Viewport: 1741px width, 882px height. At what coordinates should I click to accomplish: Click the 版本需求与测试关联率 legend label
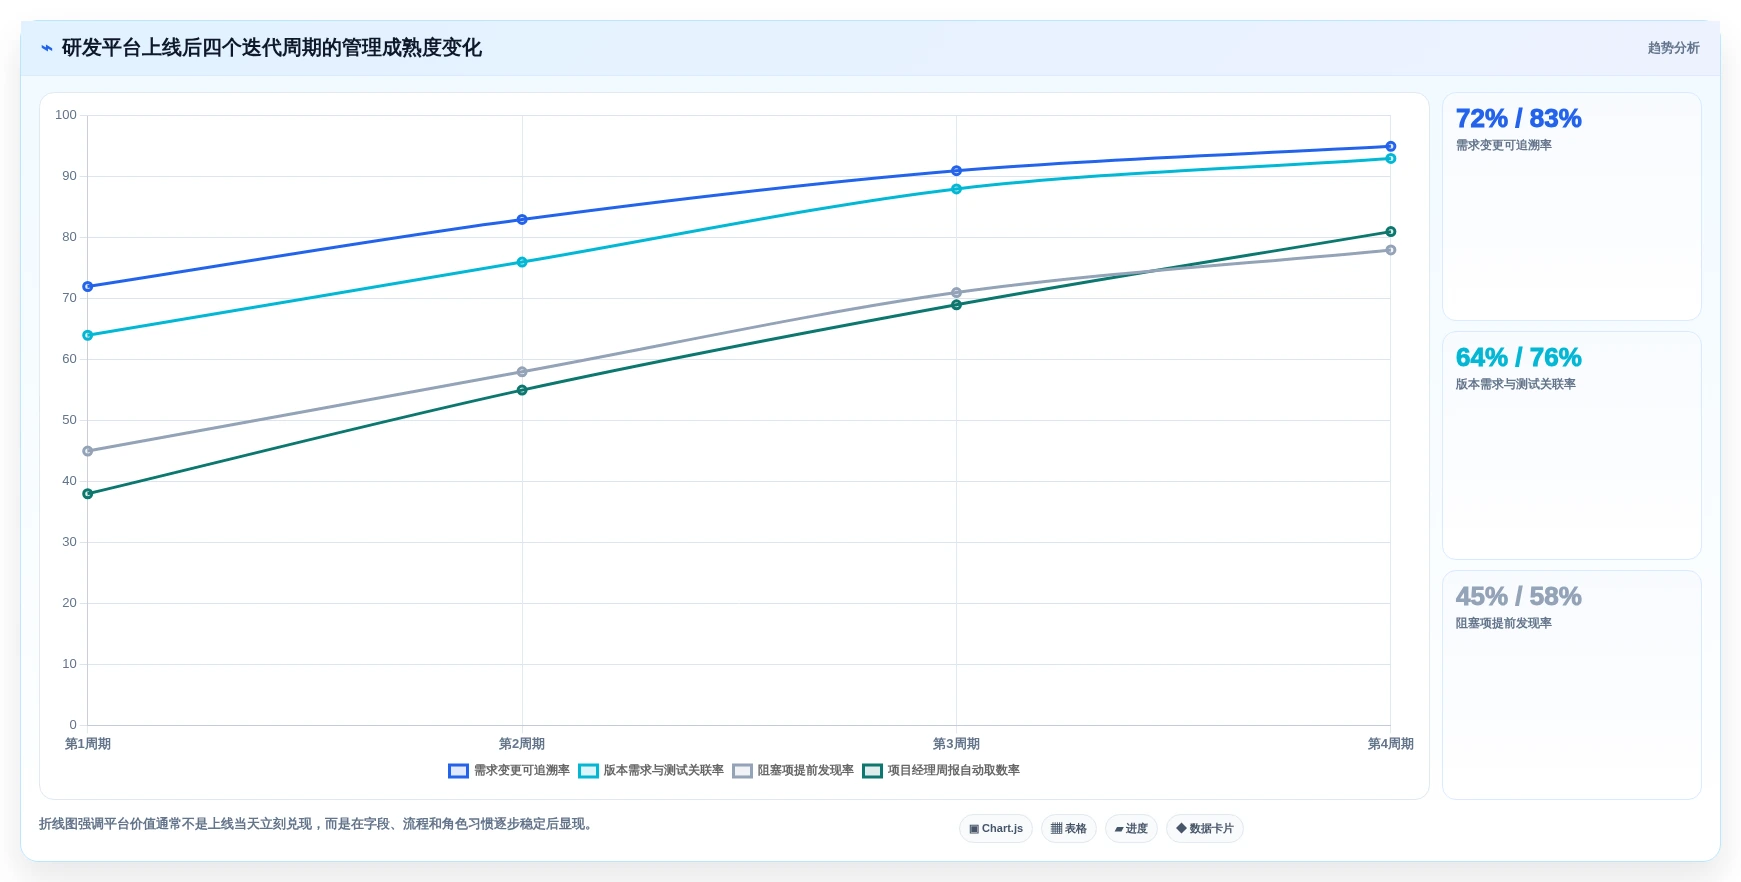coord(664,771)
